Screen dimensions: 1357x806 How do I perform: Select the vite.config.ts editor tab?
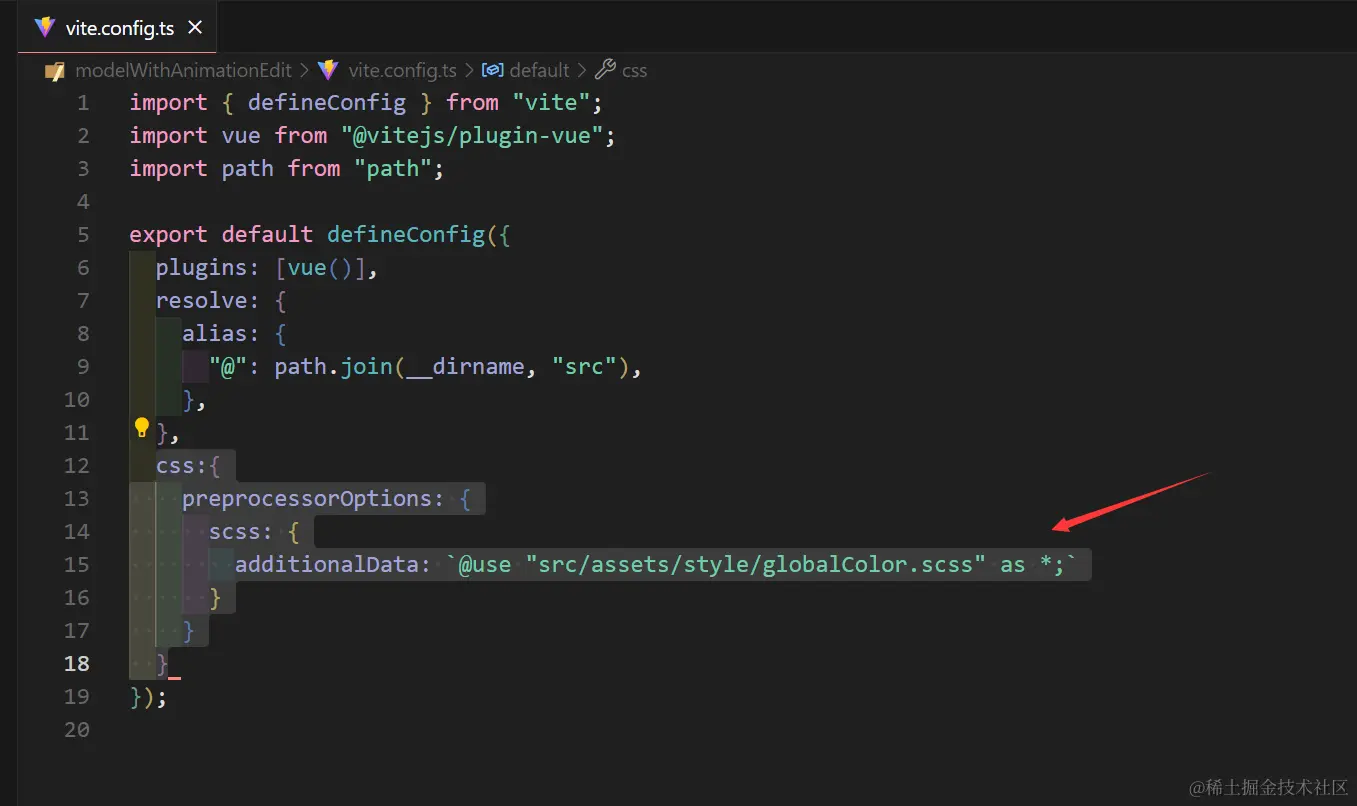pos(118,28)
